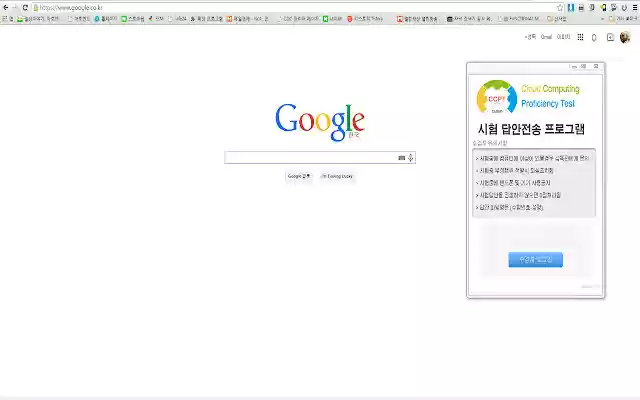Open the other bookmarks folder at far right

pos(623,19)
